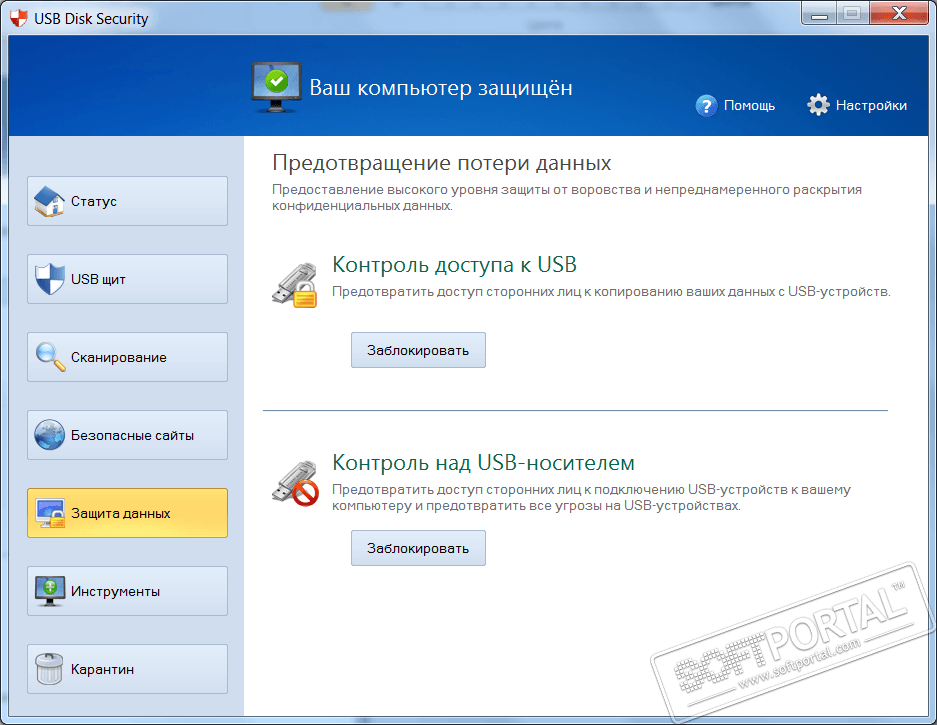Close the USB Disk Security window
Image resolution: width=937 pixels, height=725 pixels.
(899, 13)
